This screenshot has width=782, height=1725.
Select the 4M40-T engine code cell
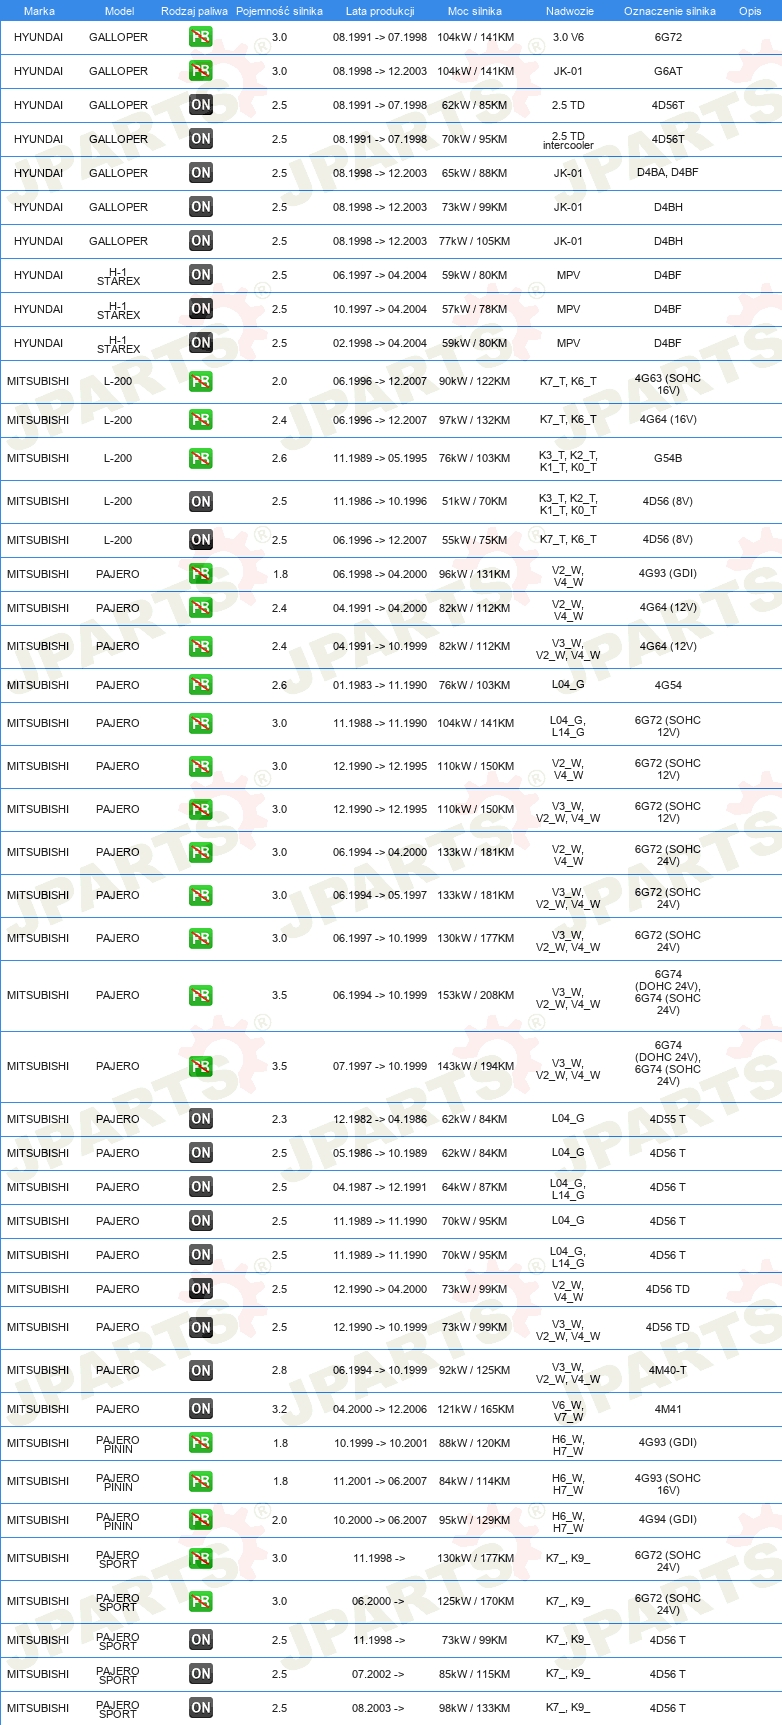coord(668,1370)
